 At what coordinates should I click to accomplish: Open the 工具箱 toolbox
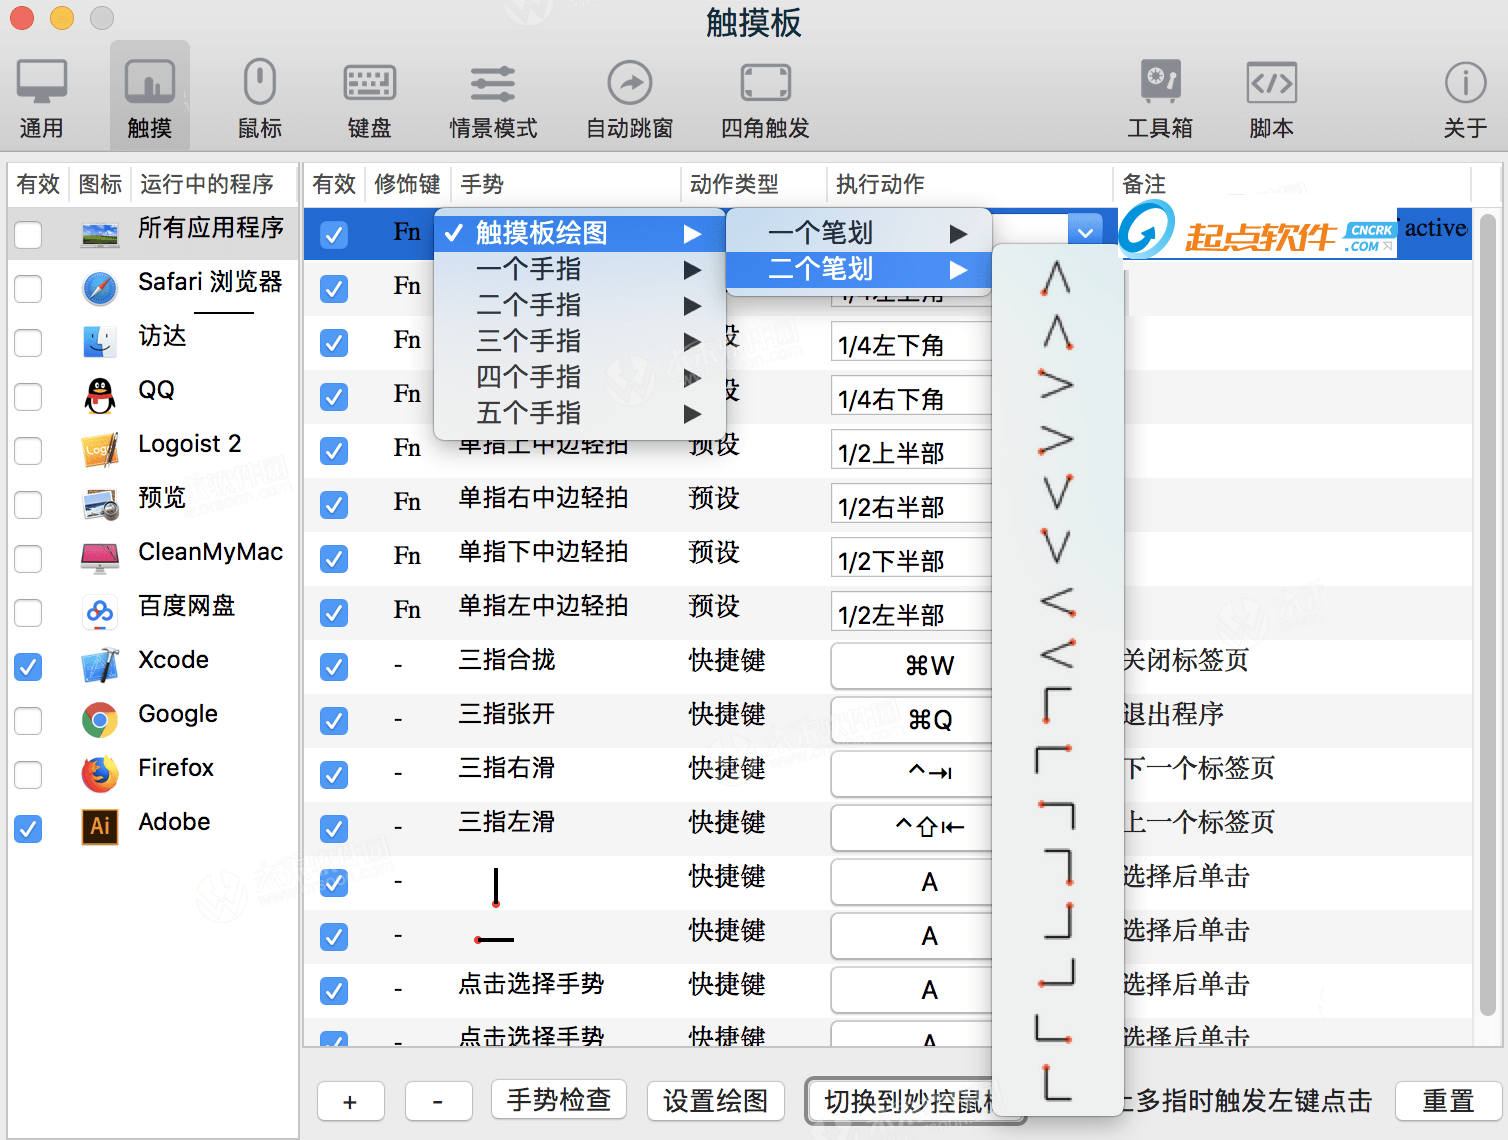coord(1160,95)
